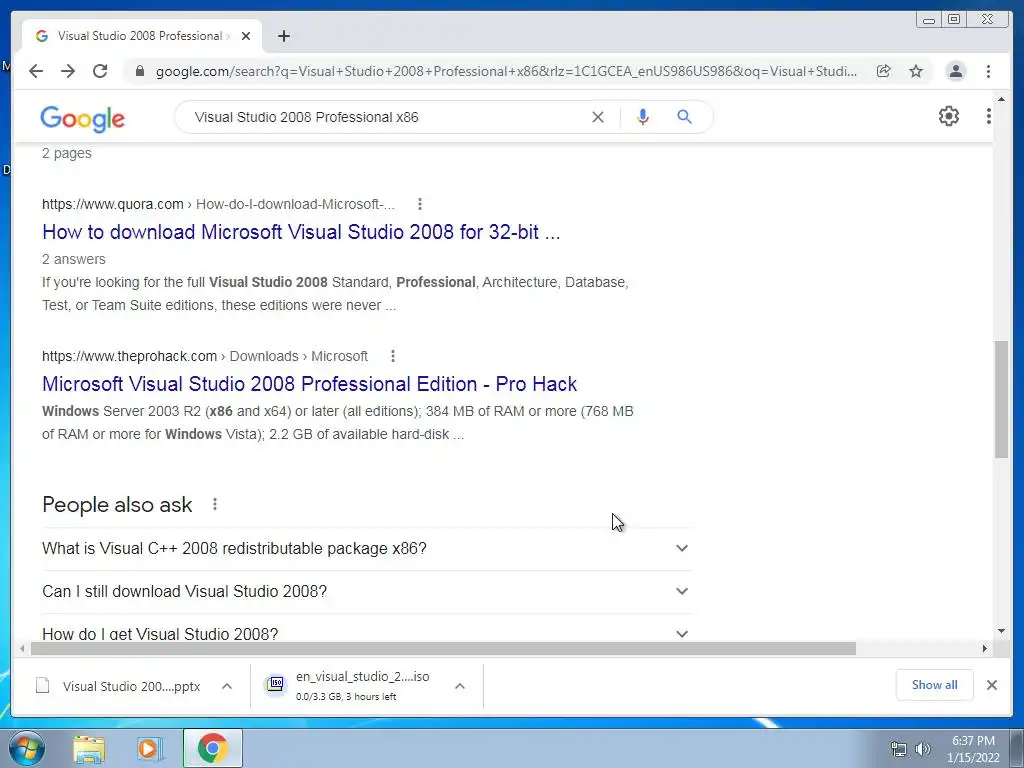The image size is (1024, 768).
Task: Focus the Google search input field
Action: click(x=385, y=117)
